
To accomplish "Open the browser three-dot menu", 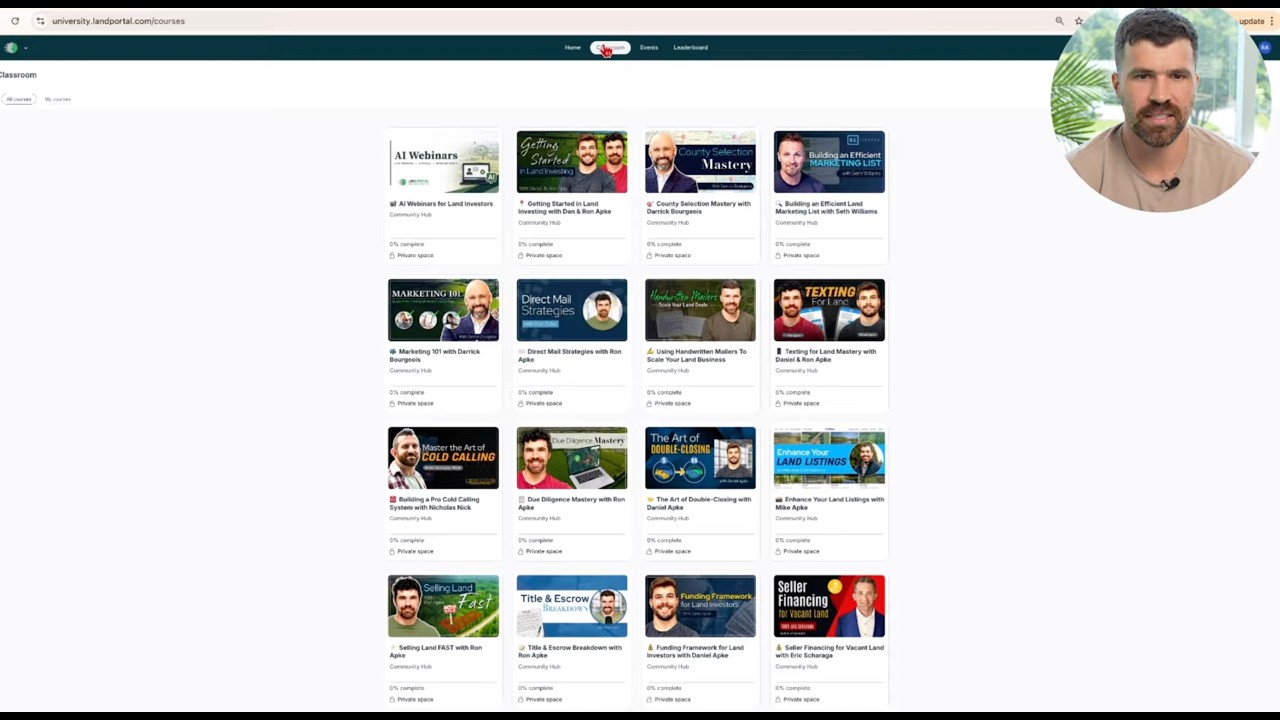I will (x=1272, y=21).
